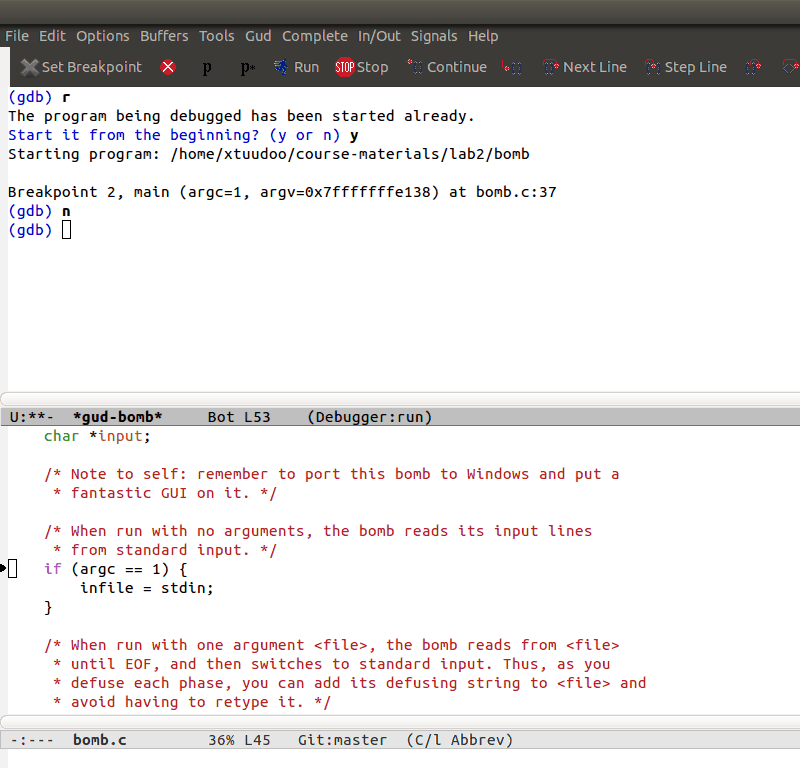Open the Gud menu
The height and width of the screenshot is (768, 800).
pos(258,36)
